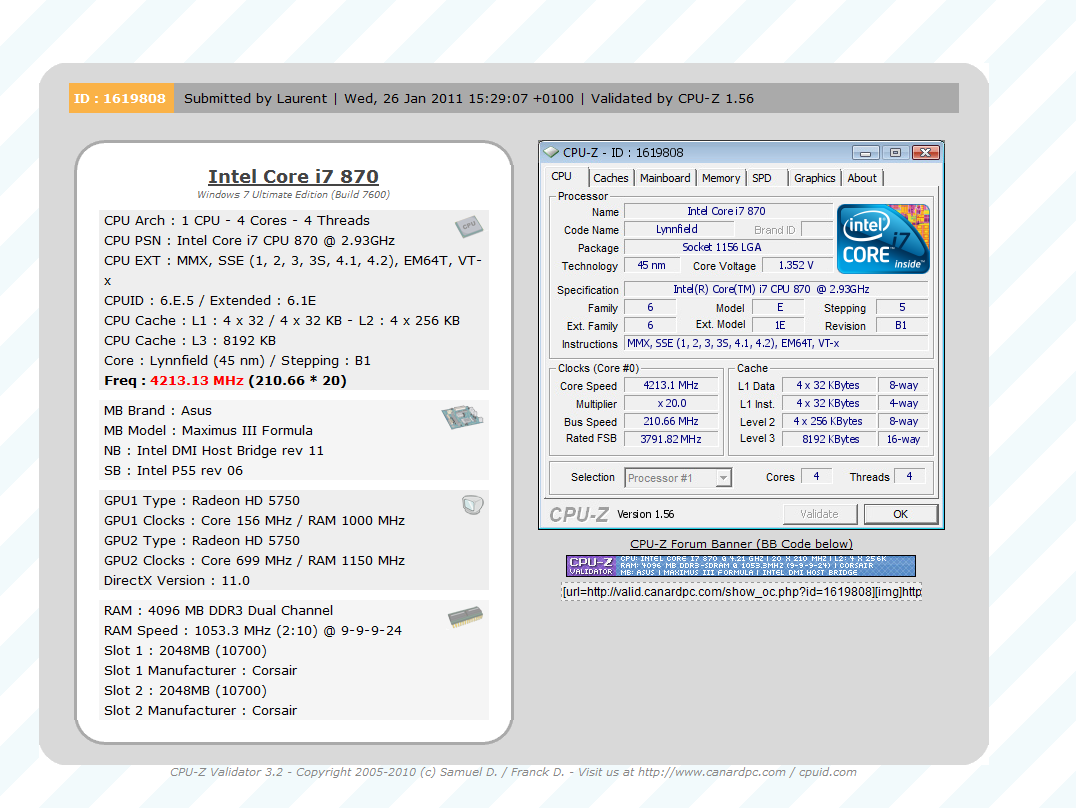Click the Core Speed value 4213.1 MHz
The image size is (1076, 808).
point(670,386)
